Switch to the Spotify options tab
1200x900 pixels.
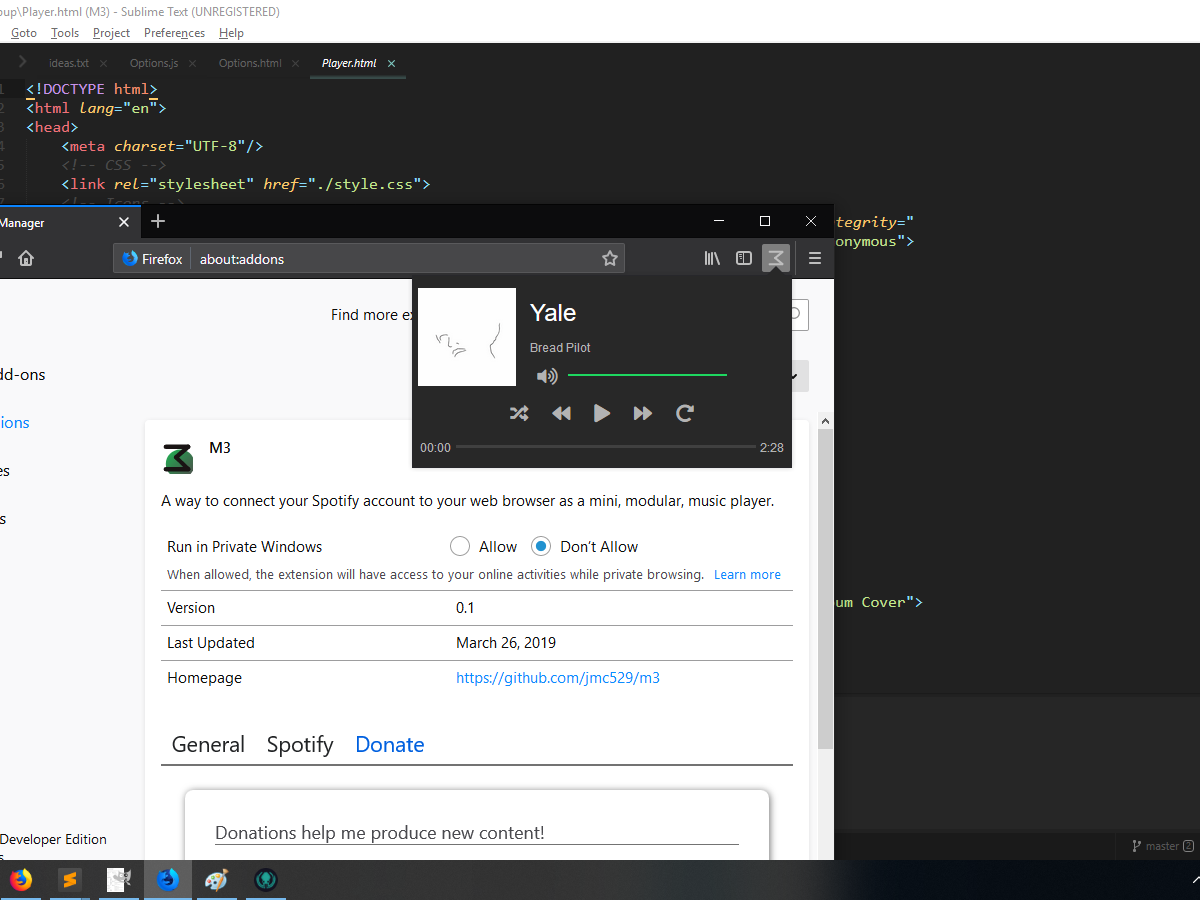coord(300,744)
